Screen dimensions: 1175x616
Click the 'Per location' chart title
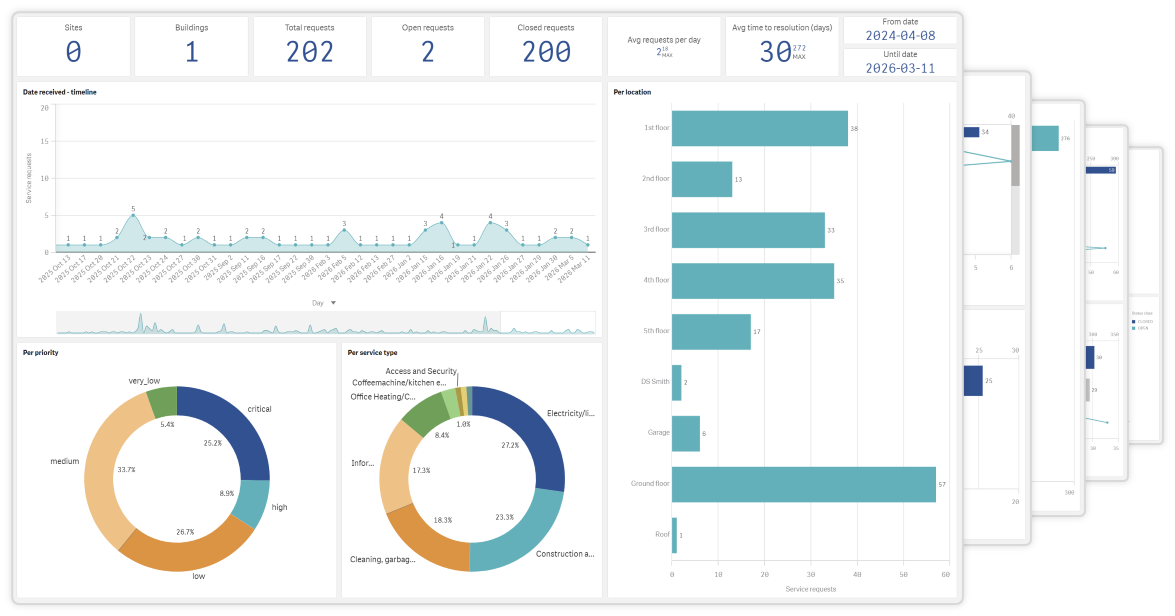632,92
